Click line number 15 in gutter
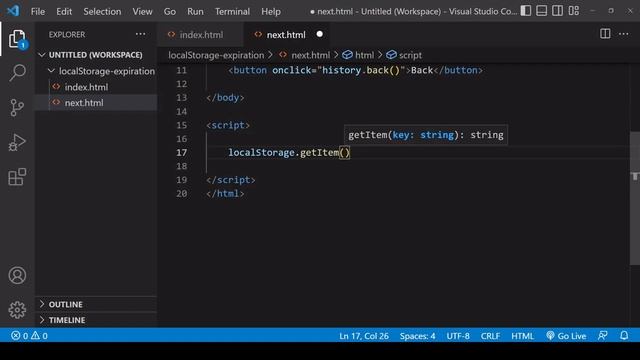 (x=182, y=125)
